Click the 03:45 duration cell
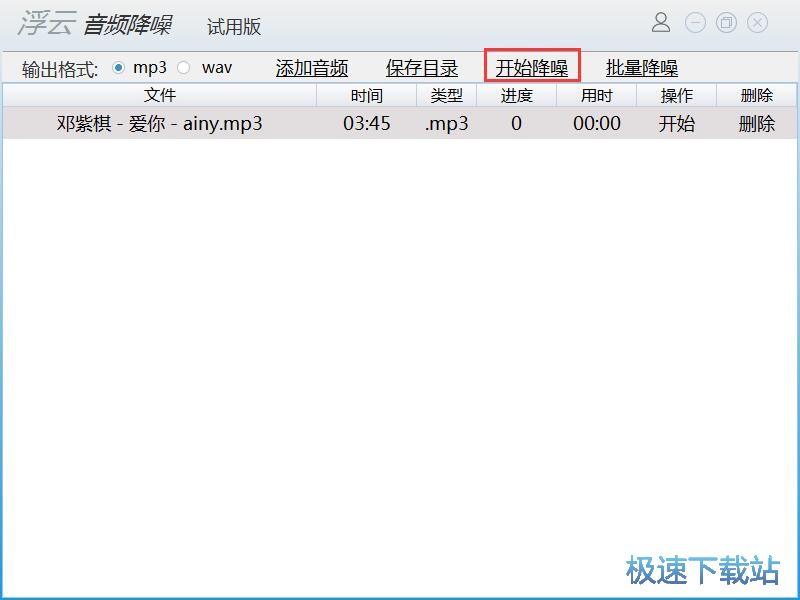Image resolution: width=800 pixels, height=600 pixels. 366,123
